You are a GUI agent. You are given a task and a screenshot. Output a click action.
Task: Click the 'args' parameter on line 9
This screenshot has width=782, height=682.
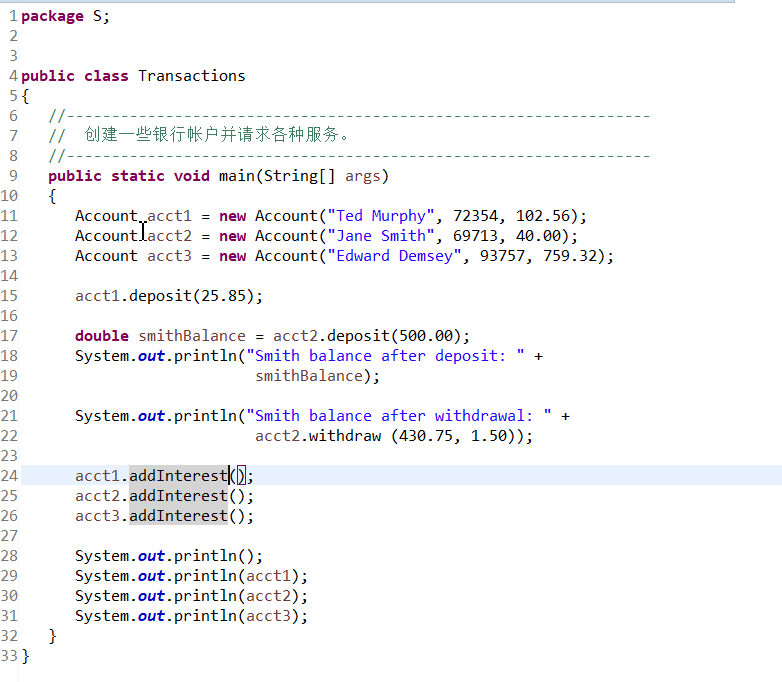(363, 177)
